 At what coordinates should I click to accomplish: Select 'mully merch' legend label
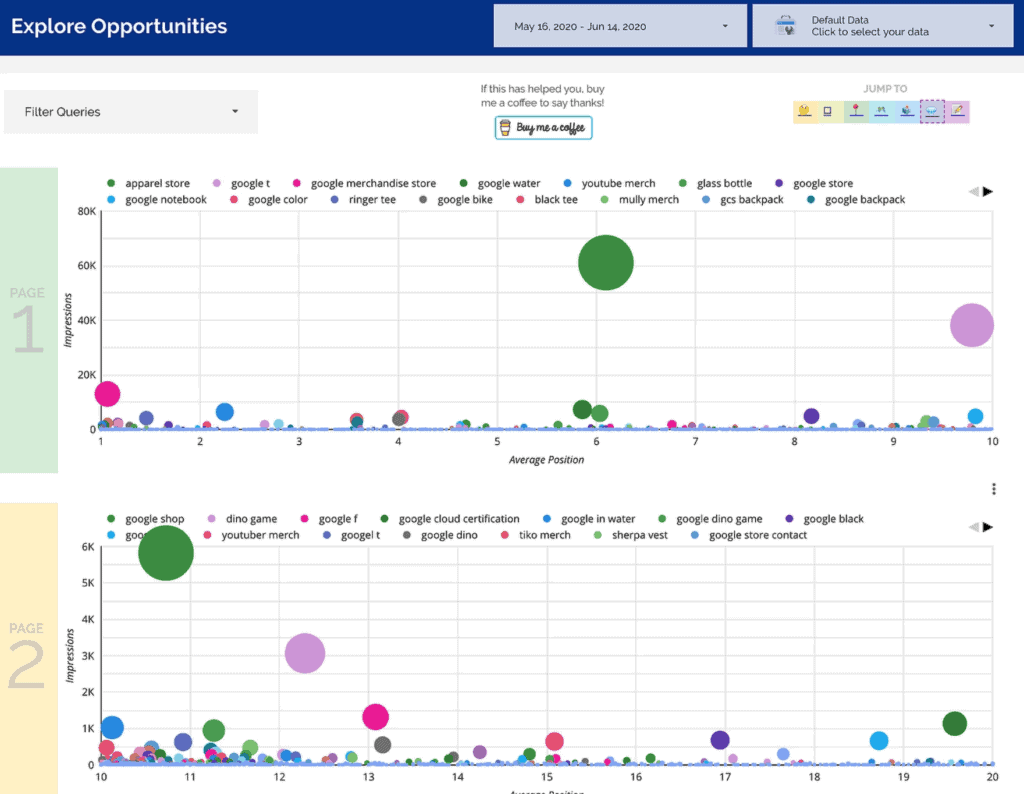pos(648,200)
